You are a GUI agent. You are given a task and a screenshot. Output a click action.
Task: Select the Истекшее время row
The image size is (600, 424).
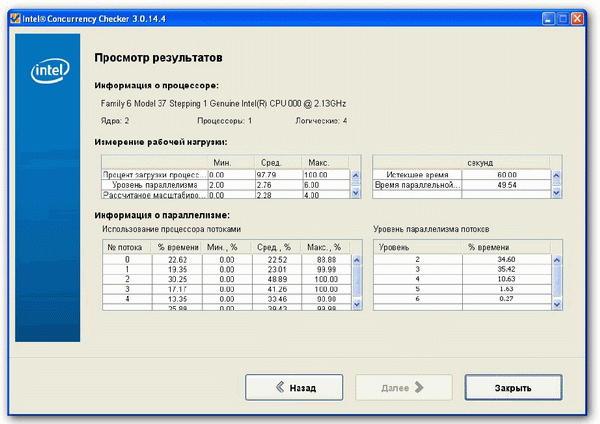point(462,175)
